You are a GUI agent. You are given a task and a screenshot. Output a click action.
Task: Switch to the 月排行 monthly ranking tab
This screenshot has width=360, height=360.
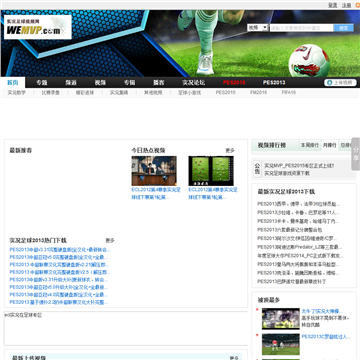point(329,145)
